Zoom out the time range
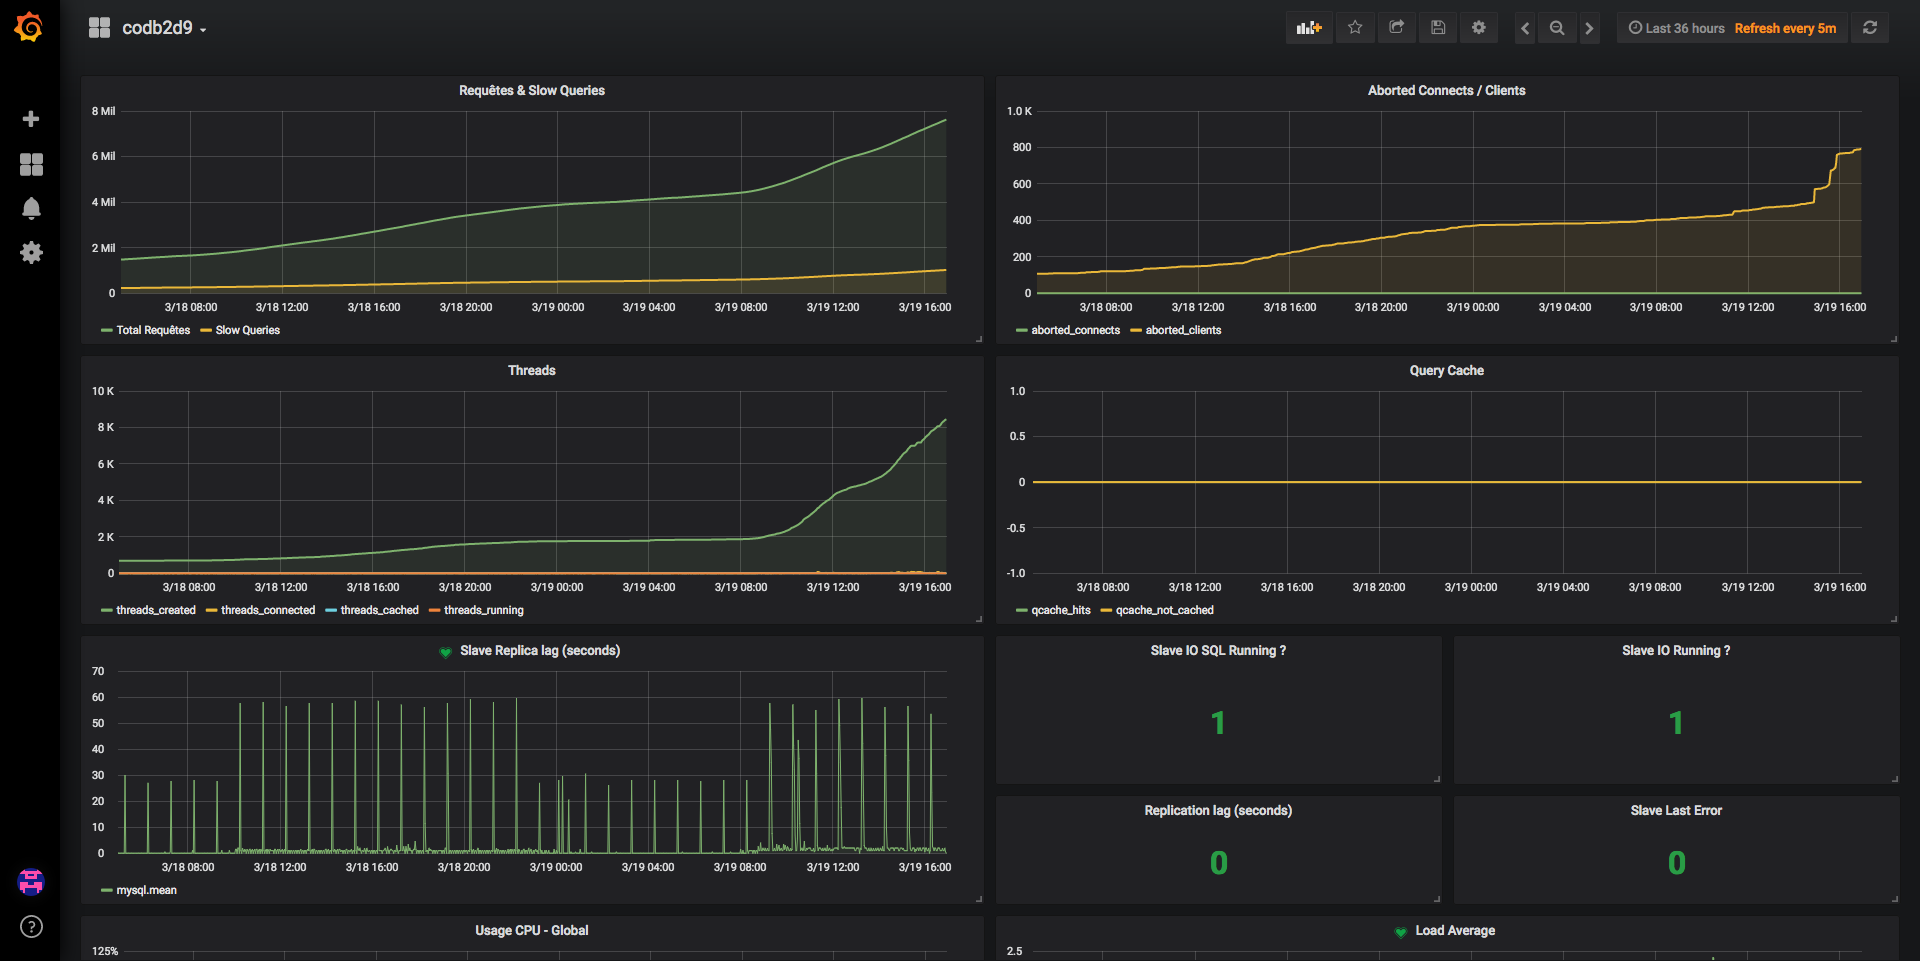The image size is (1920, 961). (1557, 28)
